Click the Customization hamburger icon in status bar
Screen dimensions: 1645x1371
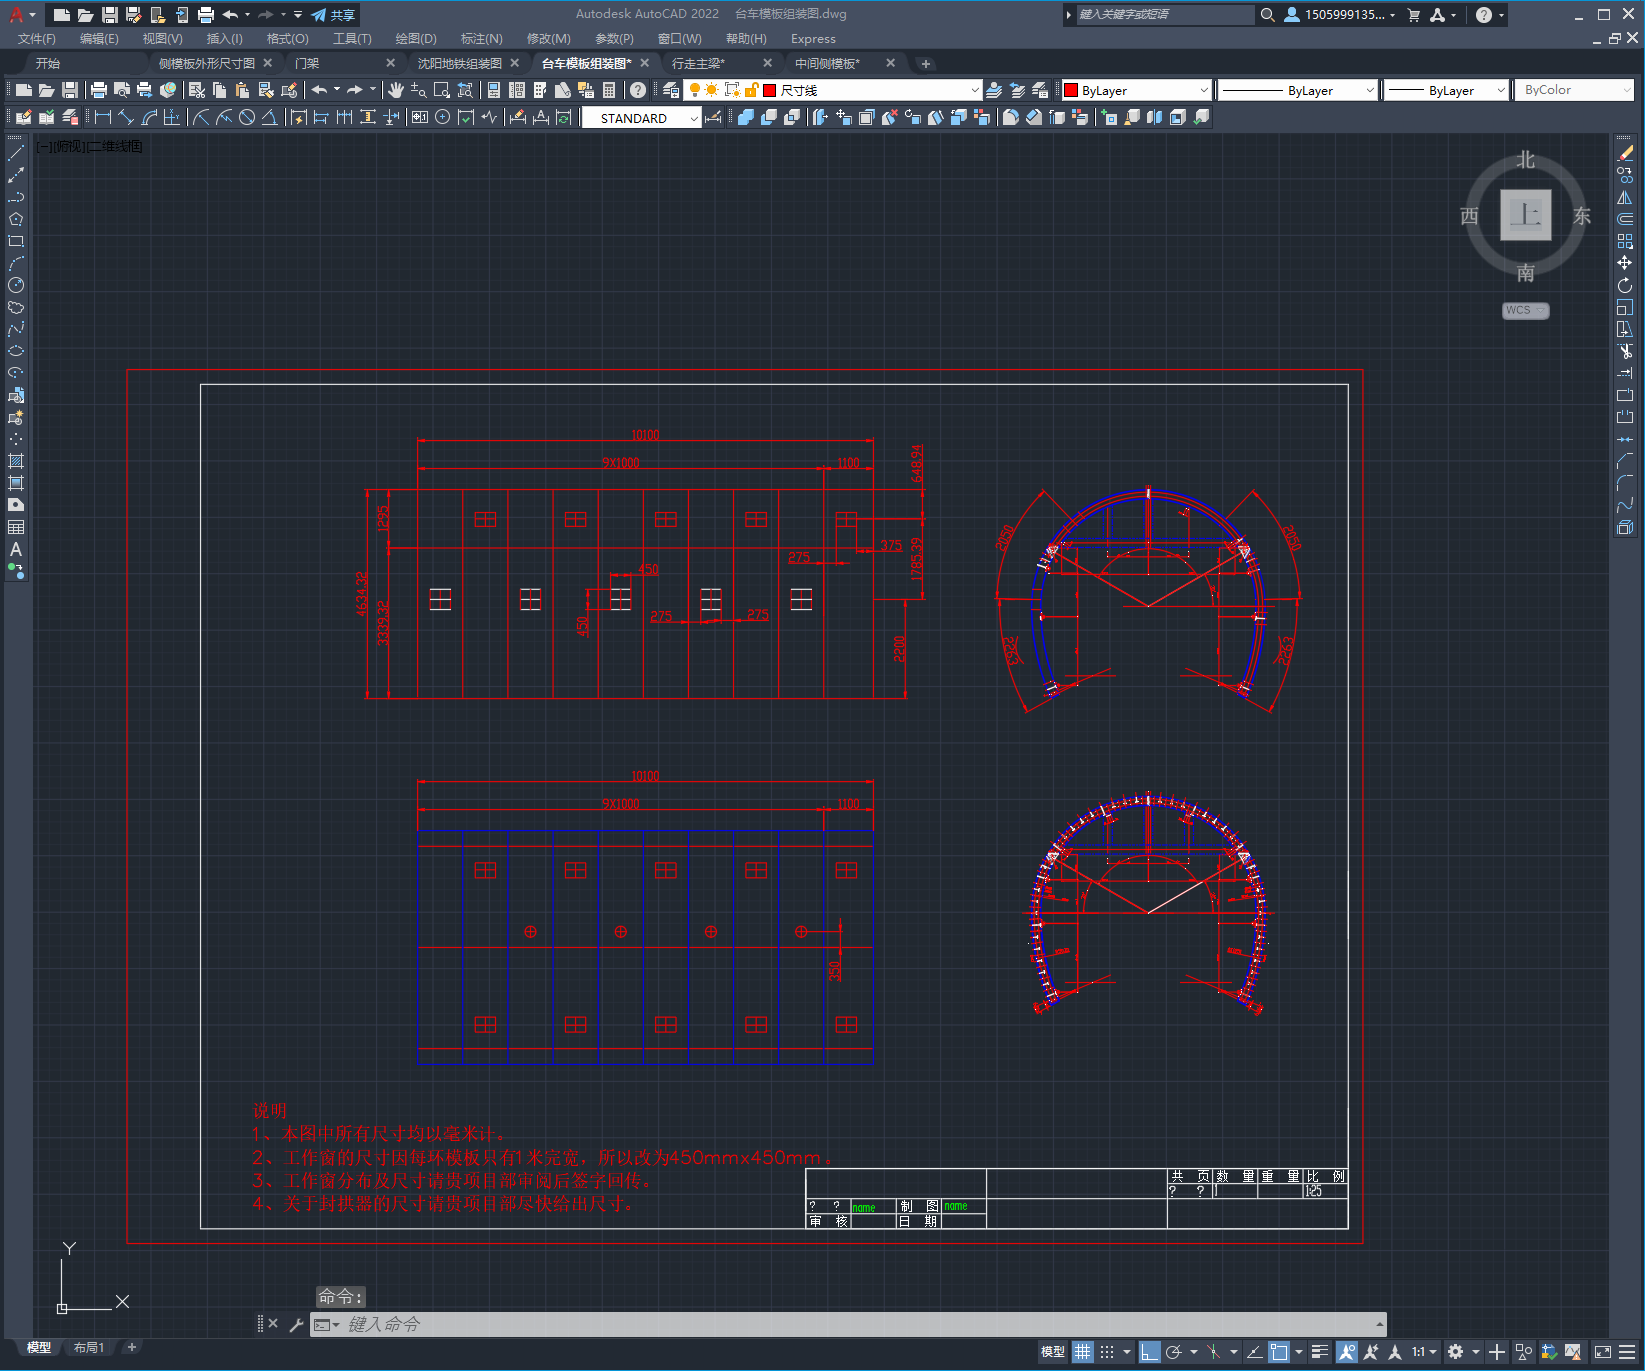click(x=1627, y=1352)
